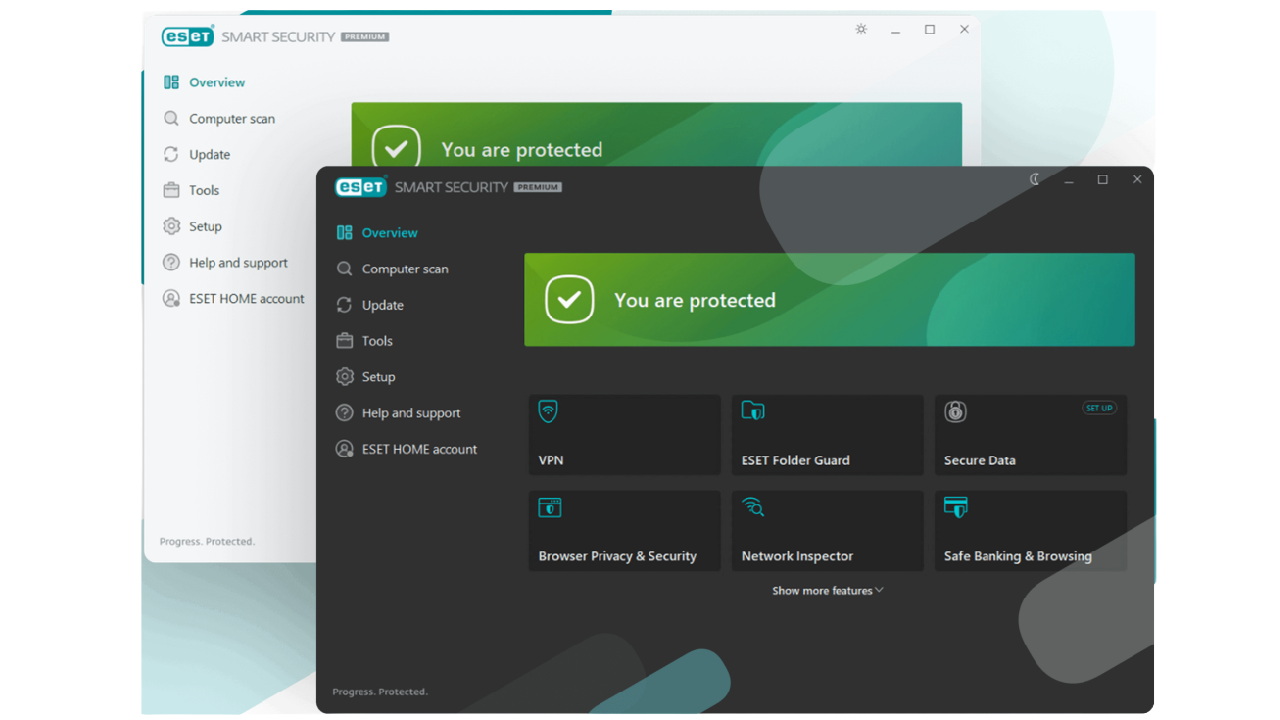The height and width of the screenshot is (720, 1280).
Task: Expand Show more features
Action: [x=827, y=591]
